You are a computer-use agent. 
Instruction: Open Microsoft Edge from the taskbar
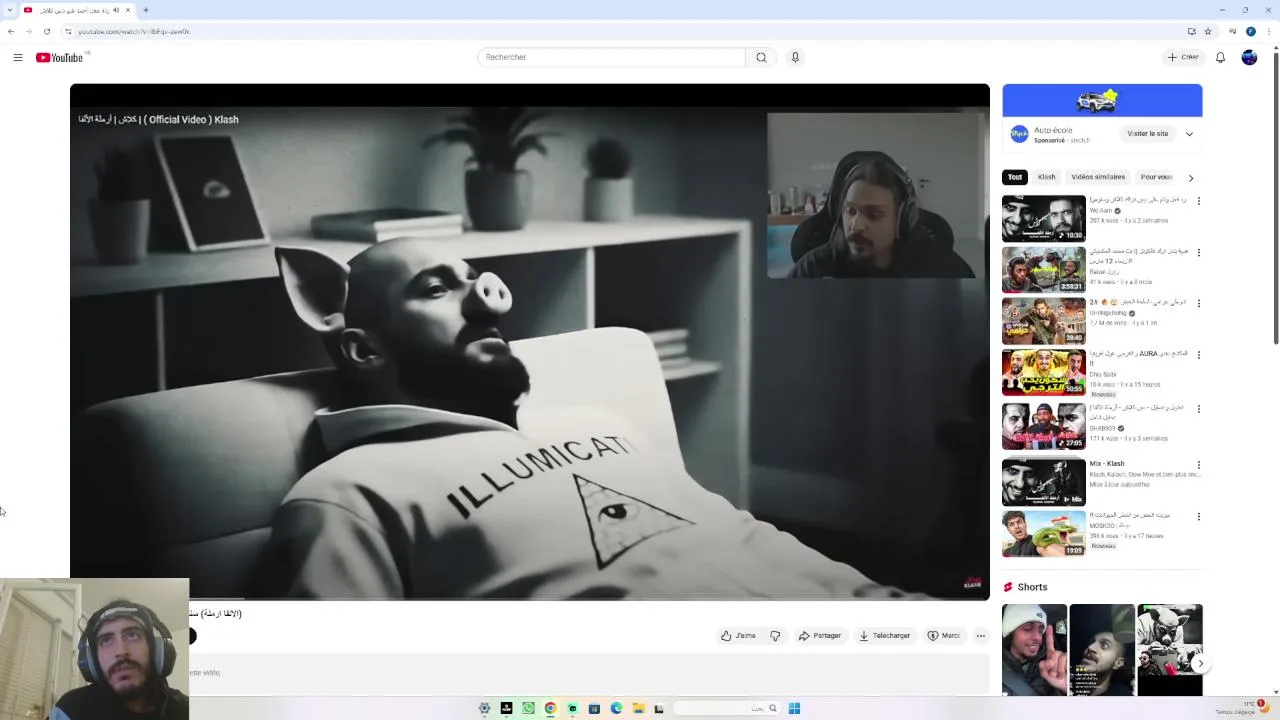coord(616,708)
